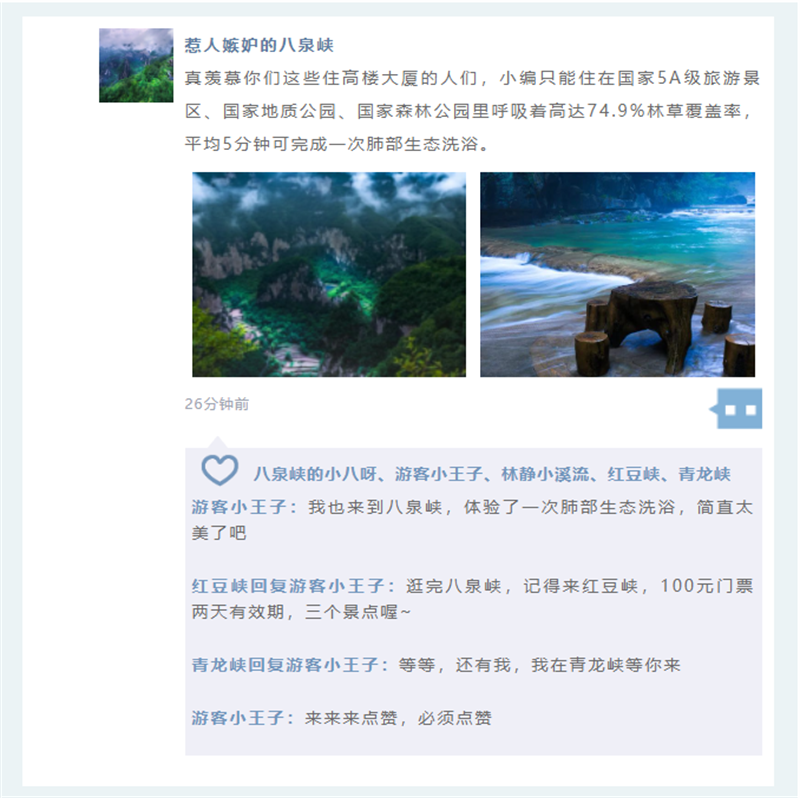This screenshot has width=800, height=798.
Task: Click liker name 林静小溪流
Action: (x=545, y=474)
